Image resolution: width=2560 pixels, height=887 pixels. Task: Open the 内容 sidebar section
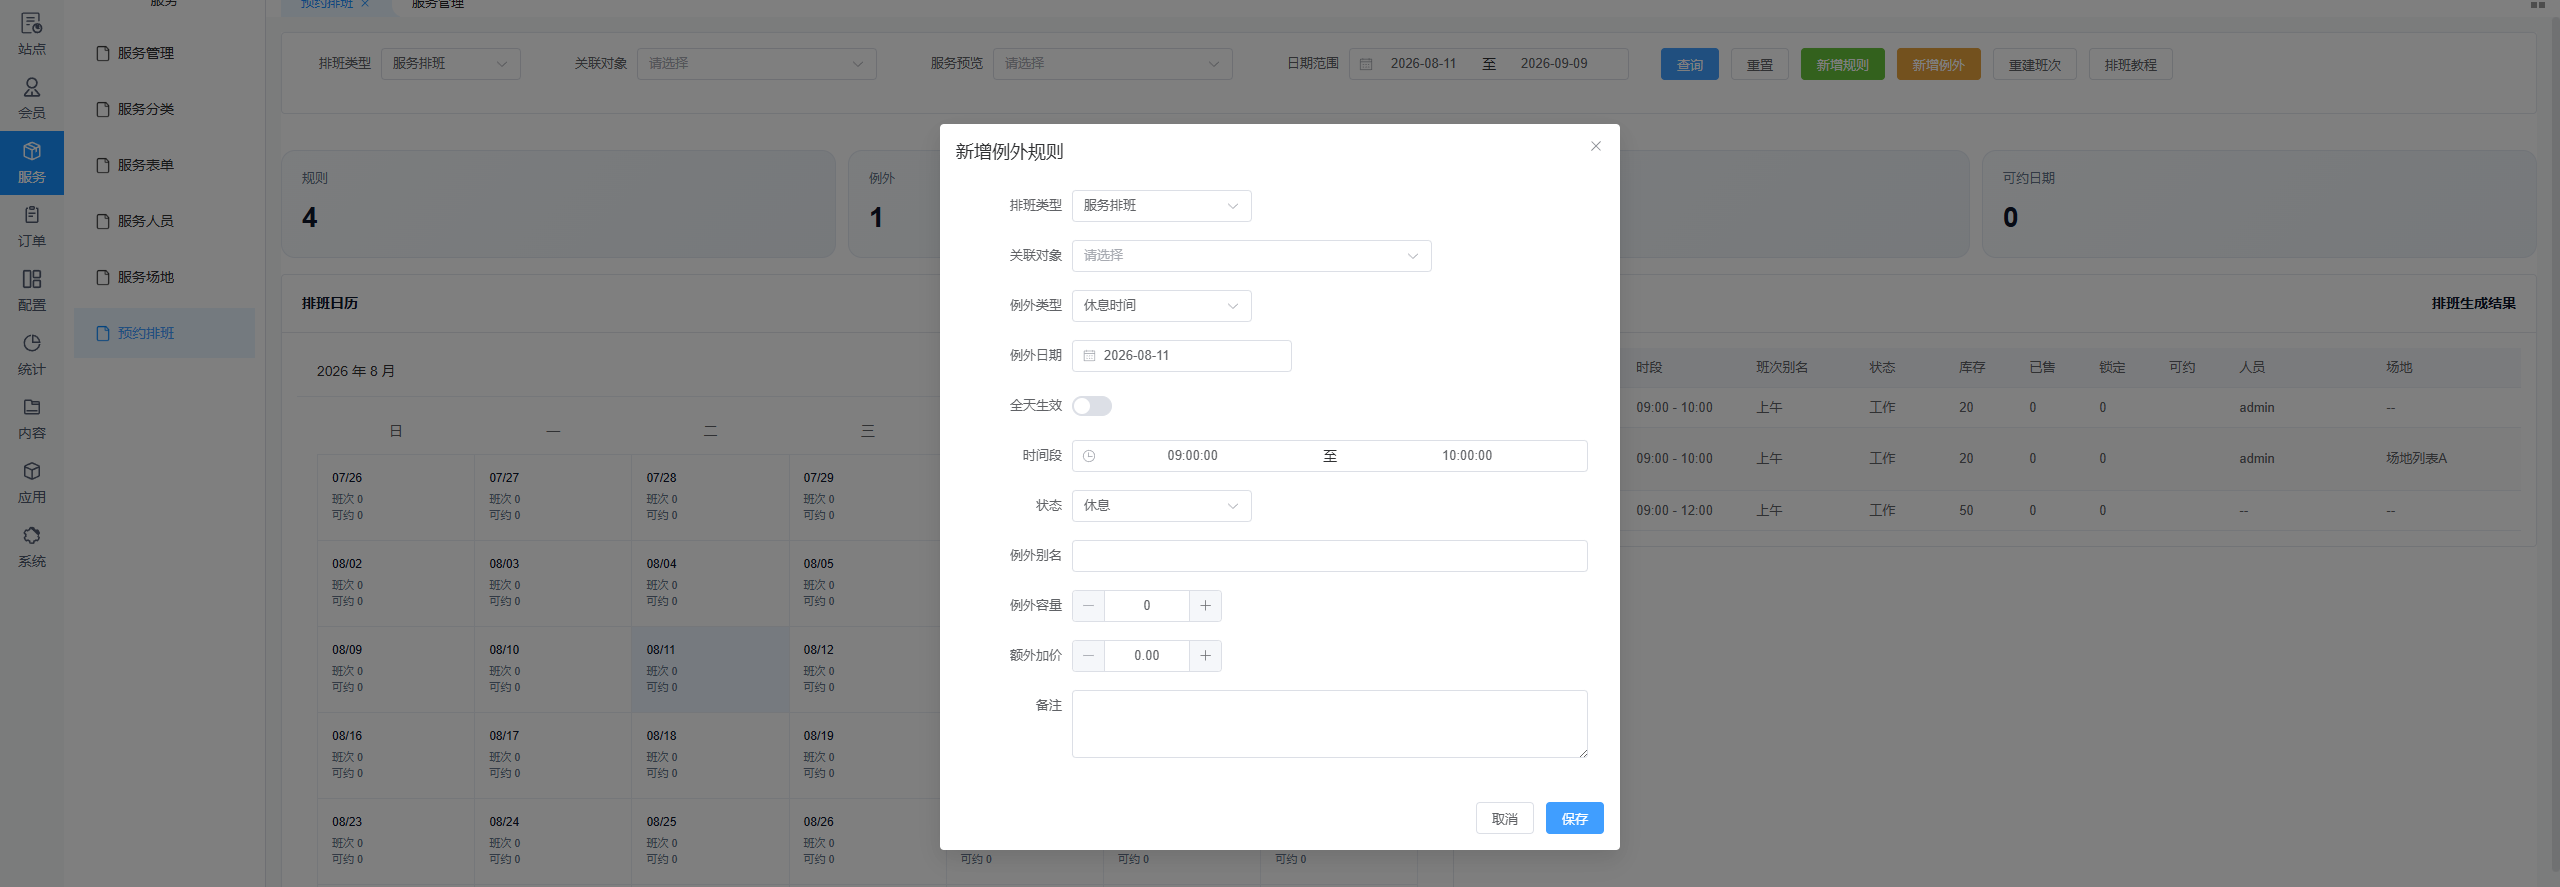pyautogui.click(x=32, y=419)
